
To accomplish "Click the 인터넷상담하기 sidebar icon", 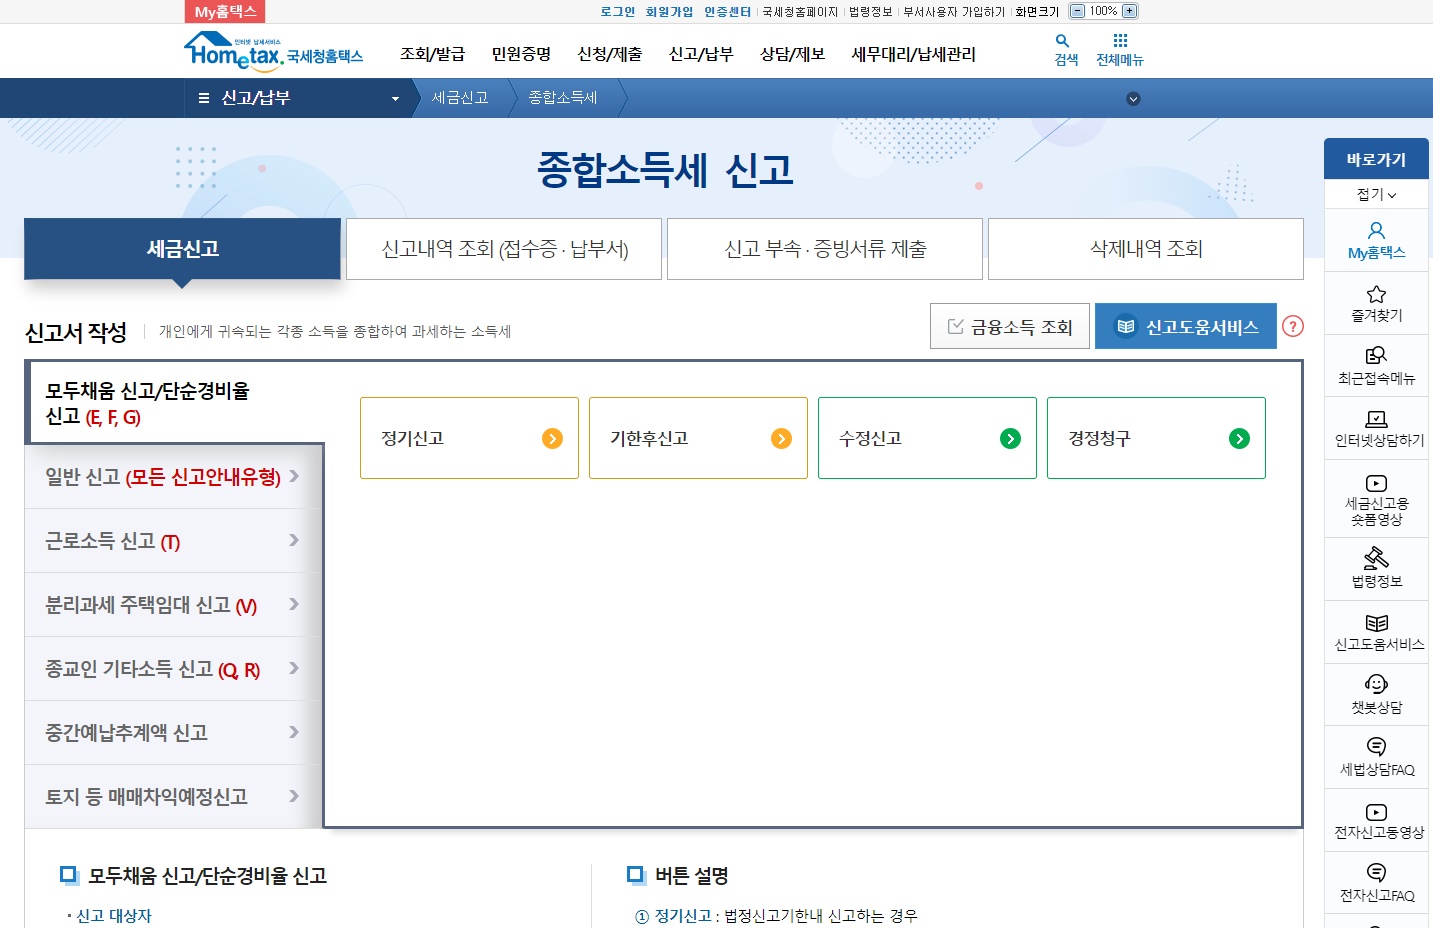I will tap(1376, 430).
